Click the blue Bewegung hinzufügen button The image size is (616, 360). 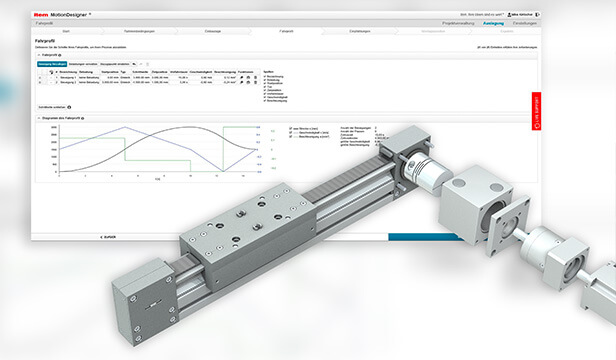pos(52,64)
